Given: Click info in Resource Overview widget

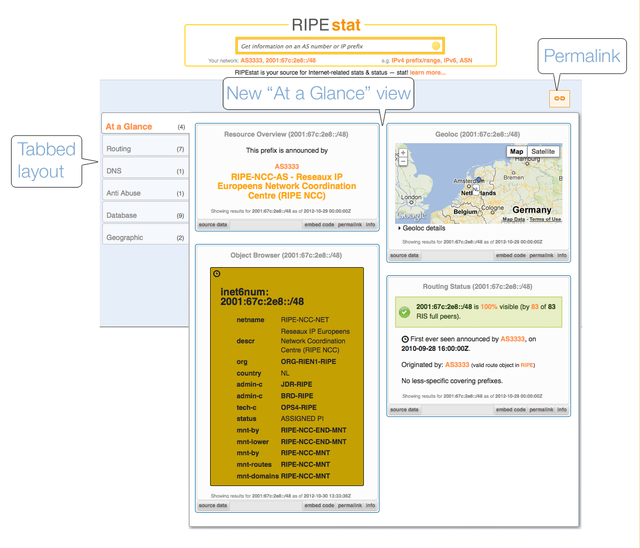Looking at the screenshot, I should 370,225.
